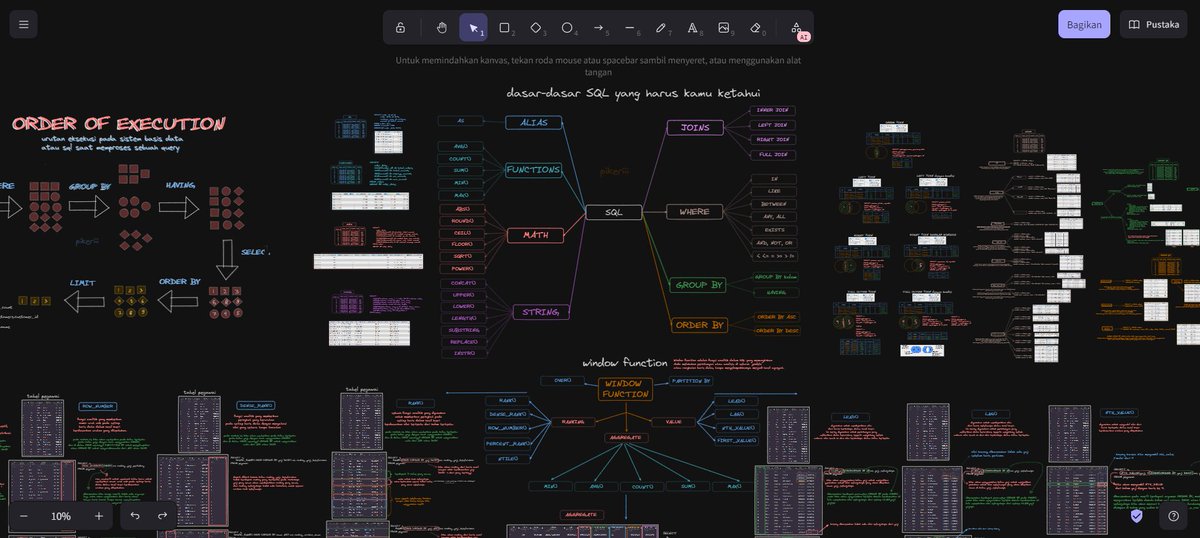Viewport: 1200px width, 538px height.
Task: Select the Hand panning tool
Action: 442,27
